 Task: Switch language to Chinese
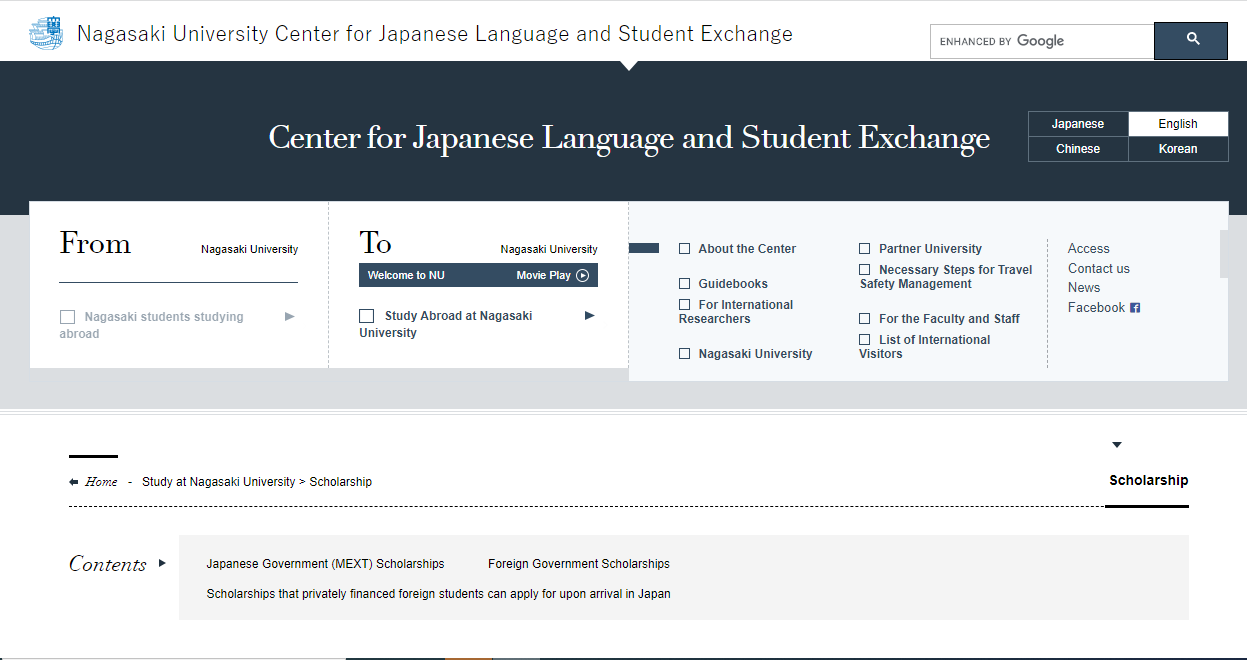[1078, 149]
